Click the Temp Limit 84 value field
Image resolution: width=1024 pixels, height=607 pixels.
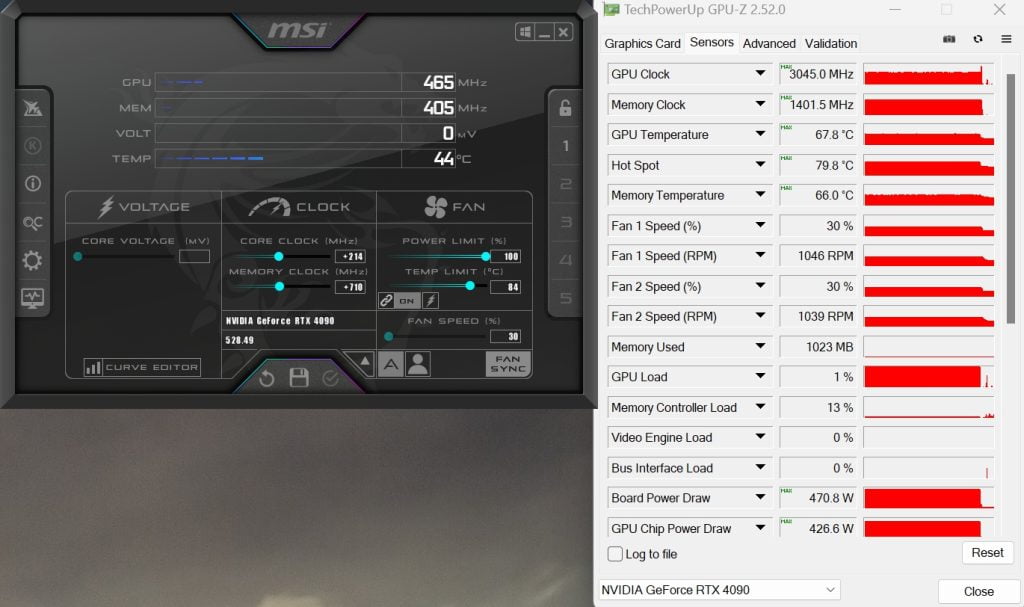(x=505, y=286)
